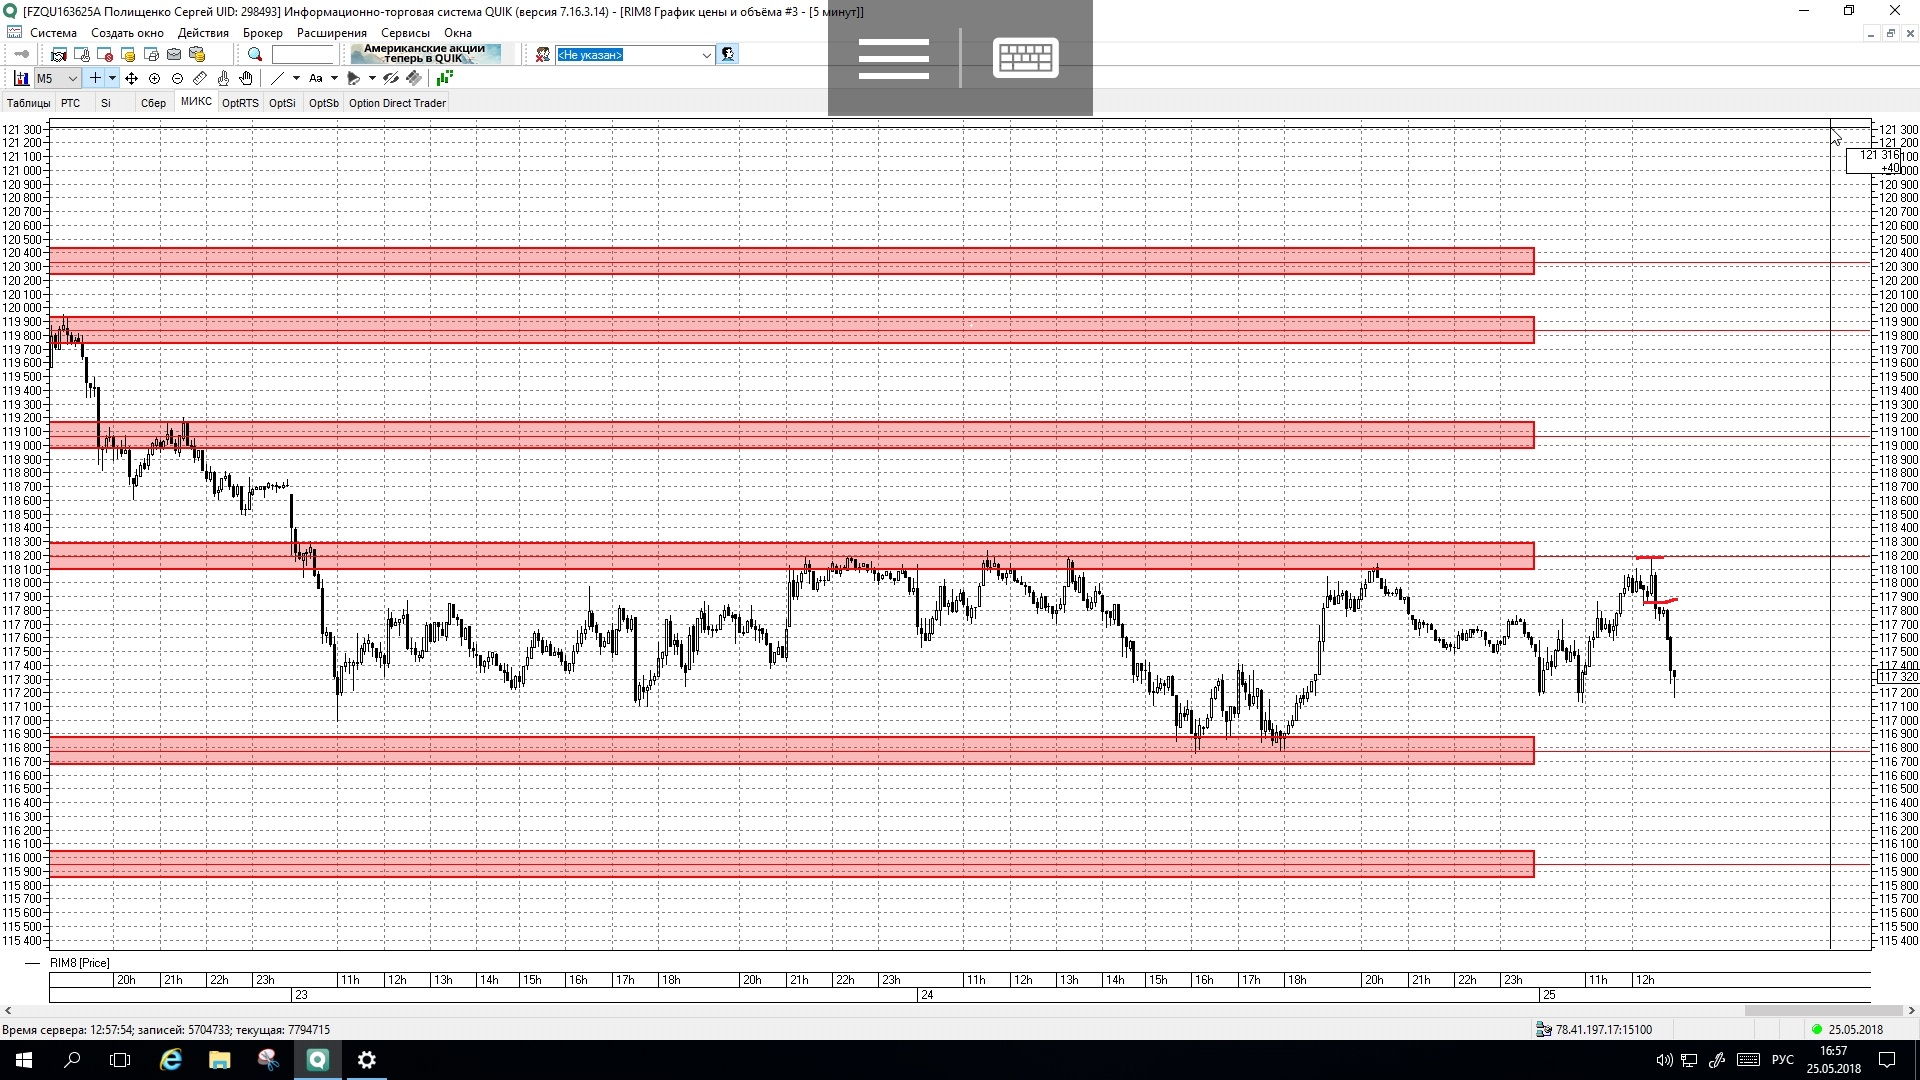The width and height of the screenshot is (1920, 1080).
Task: Expand the line drawing tool dropdown arrow
Action: [296, 78]
